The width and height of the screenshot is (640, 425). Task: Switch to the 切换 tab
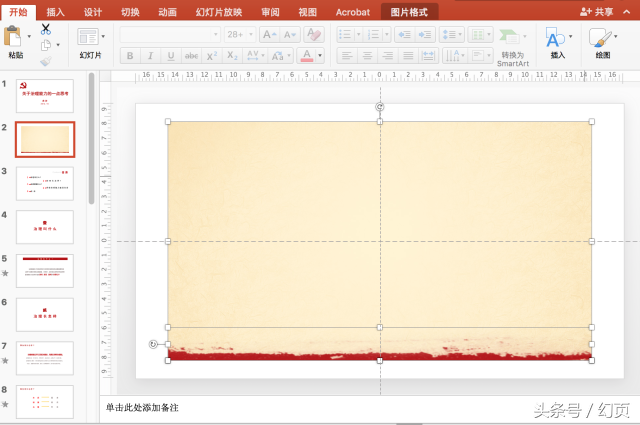pos(131,12)
